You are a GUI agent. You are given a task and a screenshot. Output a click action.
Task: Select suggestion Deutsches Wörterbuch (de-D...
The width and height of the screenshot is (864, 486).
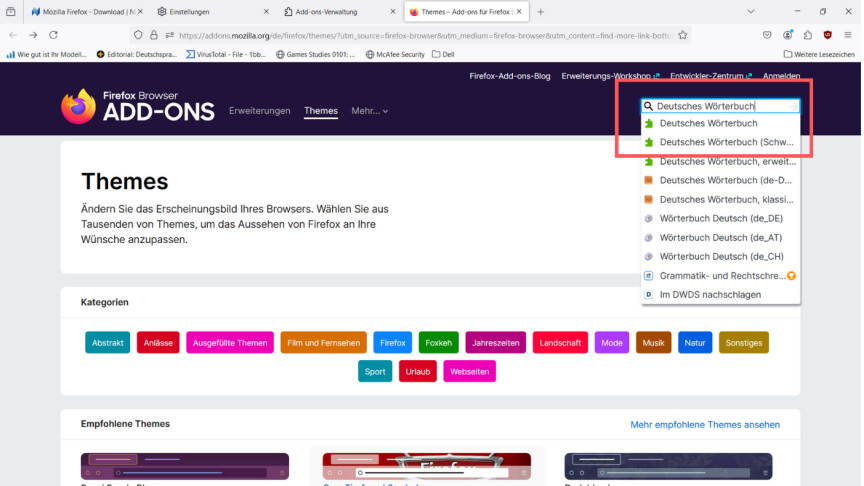(721, 180)
